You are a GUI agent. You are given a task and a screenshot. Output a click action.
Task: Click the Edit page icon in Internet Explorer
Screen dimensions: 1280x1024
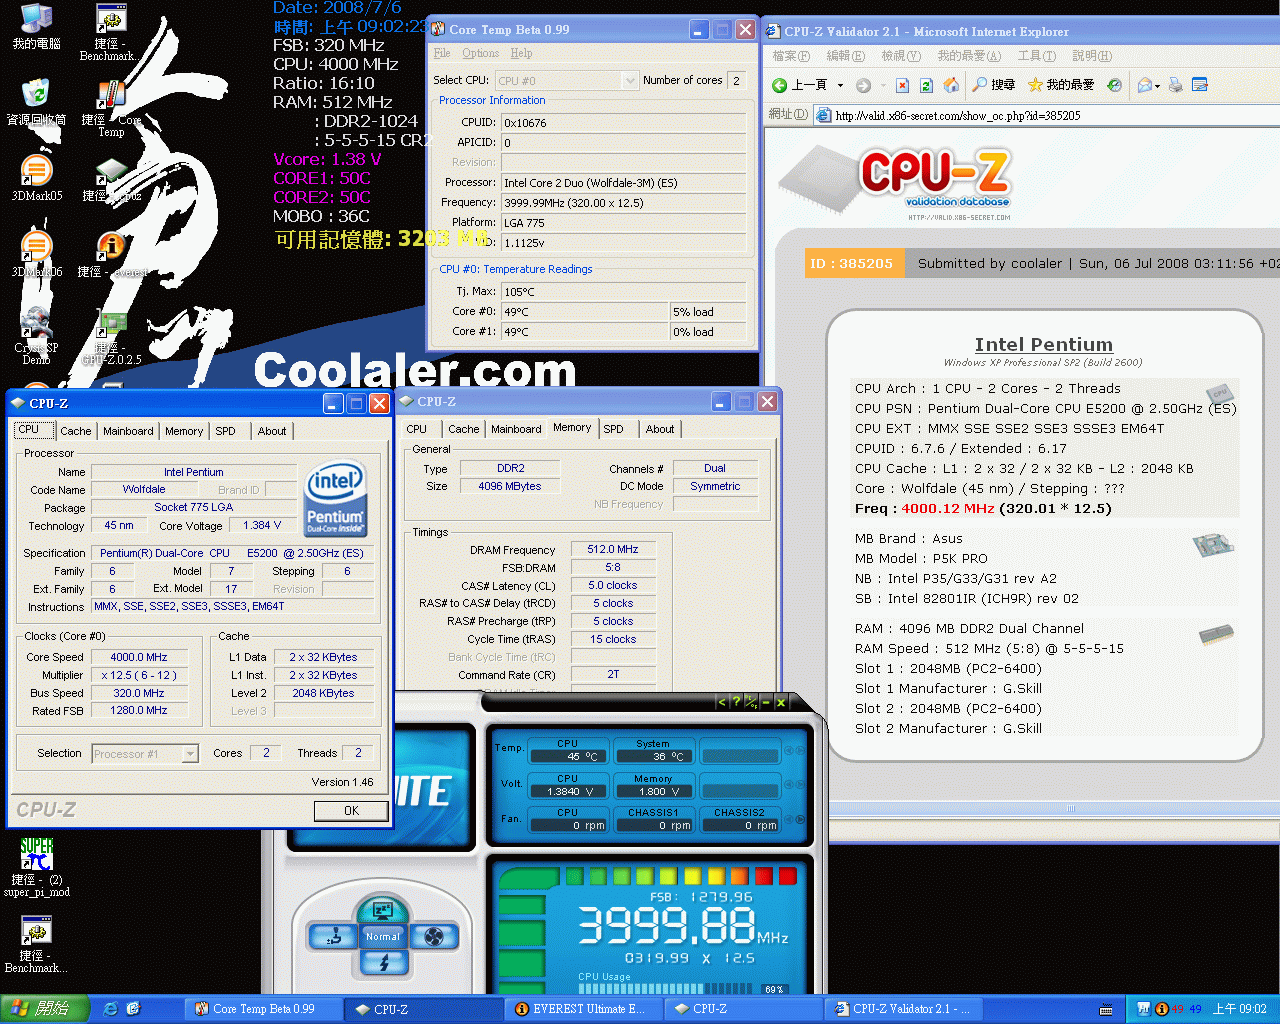pos(1200,85)
